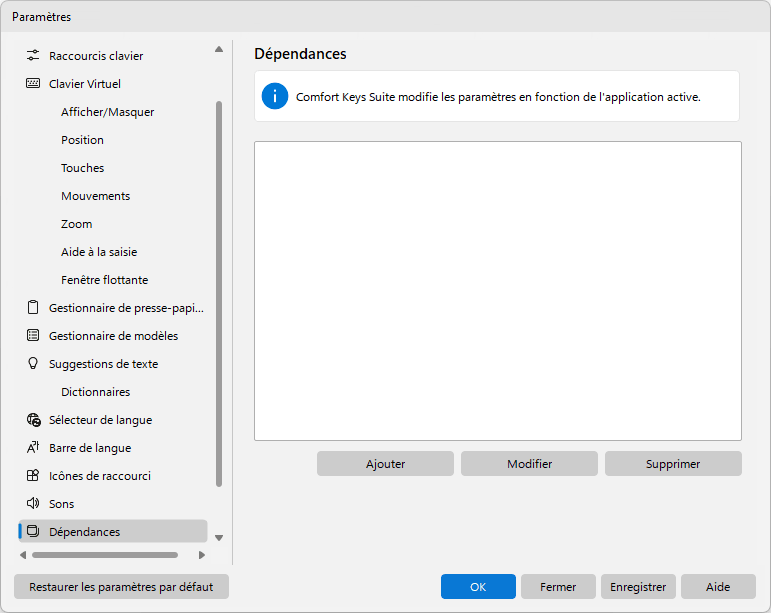Click the Comfort Keys Suite info message
The image size is (771, 613).
coord(498,97)
